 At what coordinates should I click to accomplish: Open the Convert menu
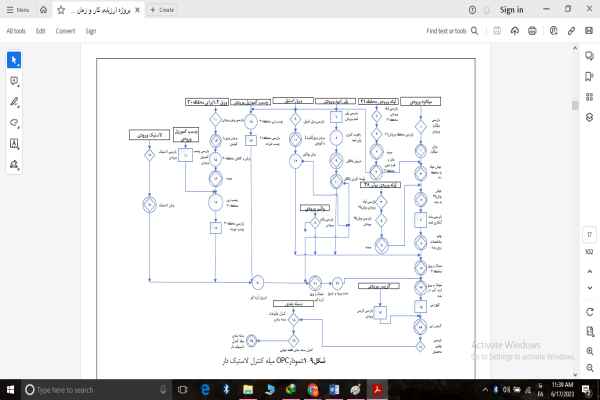click(x=65, y=31)
